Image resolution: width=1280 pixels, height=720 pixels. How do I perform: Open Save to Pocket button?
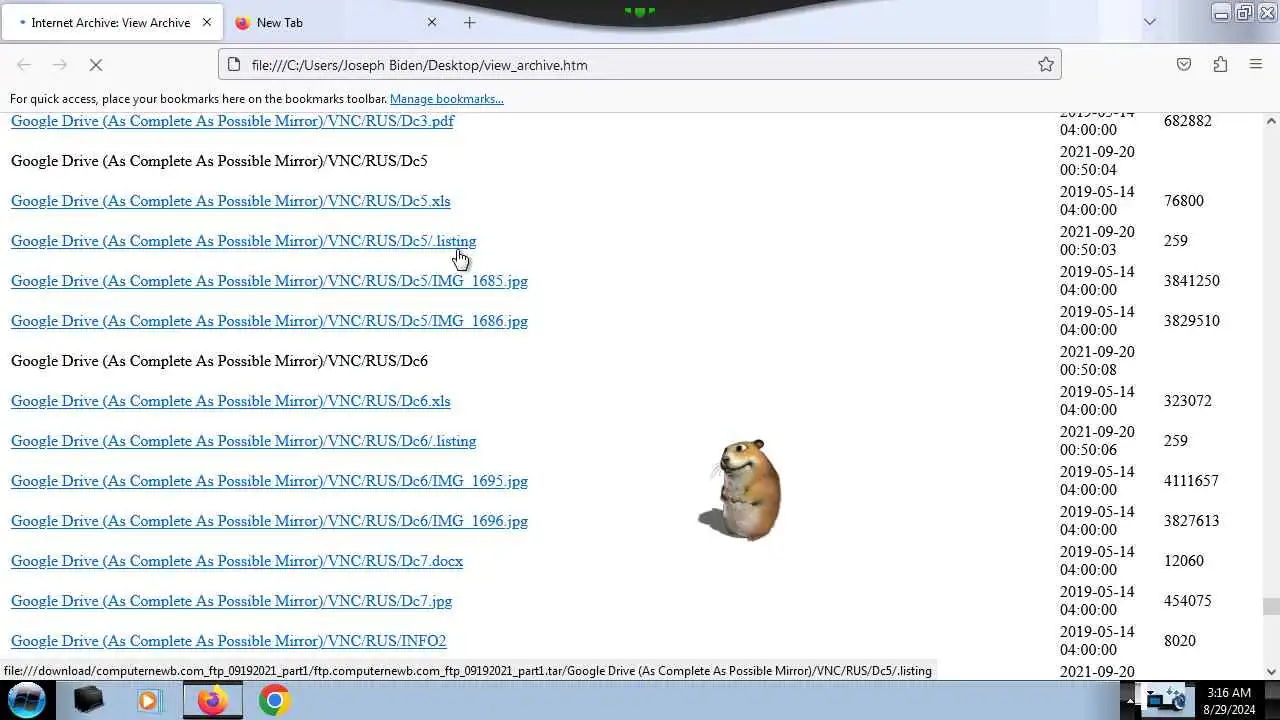click(x=1184, y=65)
